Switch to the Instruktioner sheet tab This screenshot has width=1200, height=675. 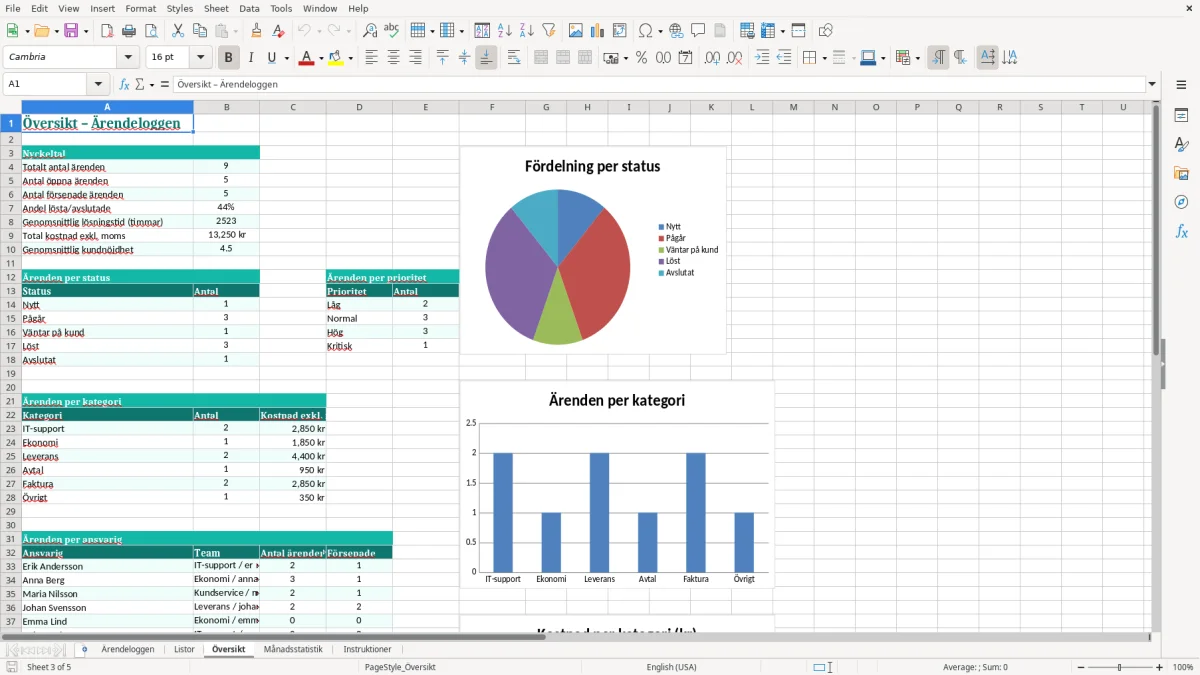pyautogui.click(x=367, y=649)
